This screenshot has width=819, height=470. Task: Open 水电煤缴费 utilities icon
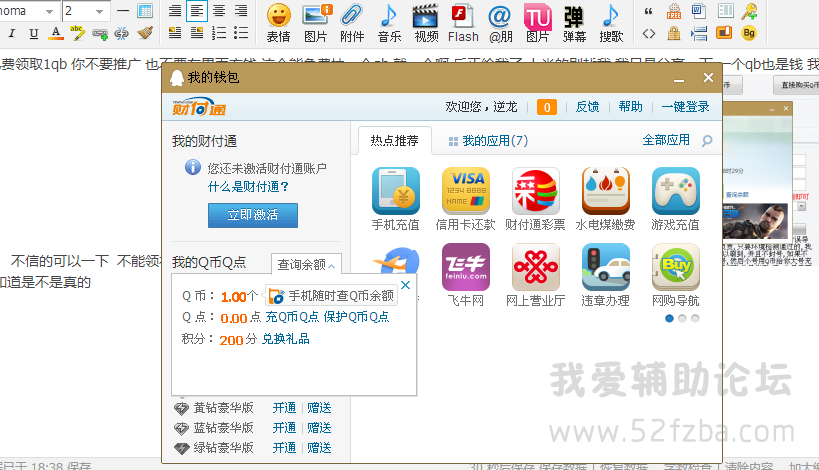pyautogui.click(x=605, y=191)
